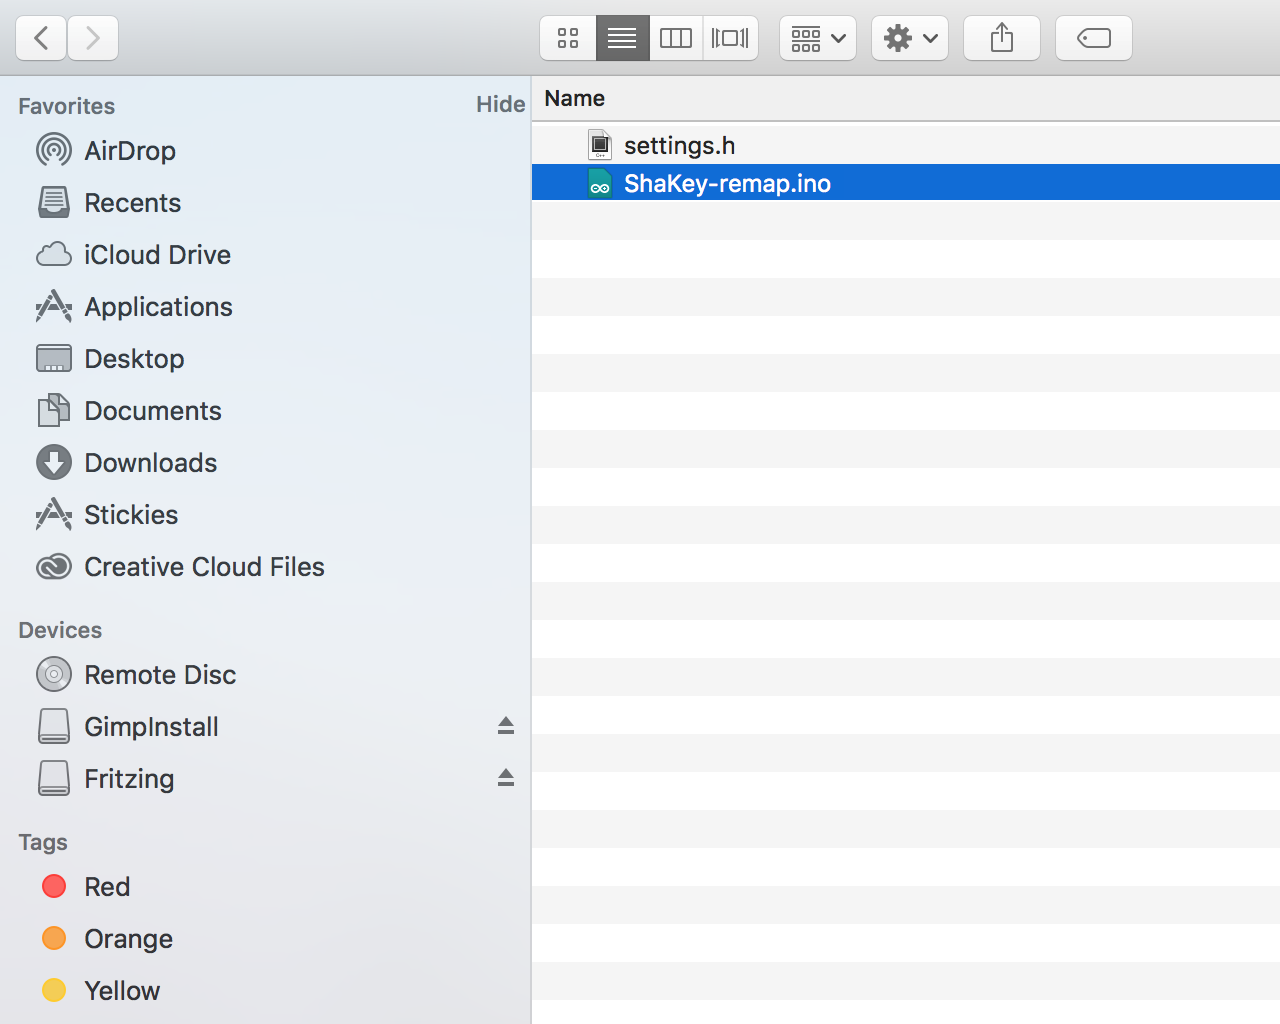Select the ShaKey-remap.ino file
1280x1024 pixels.
click(x=906, y=182)
